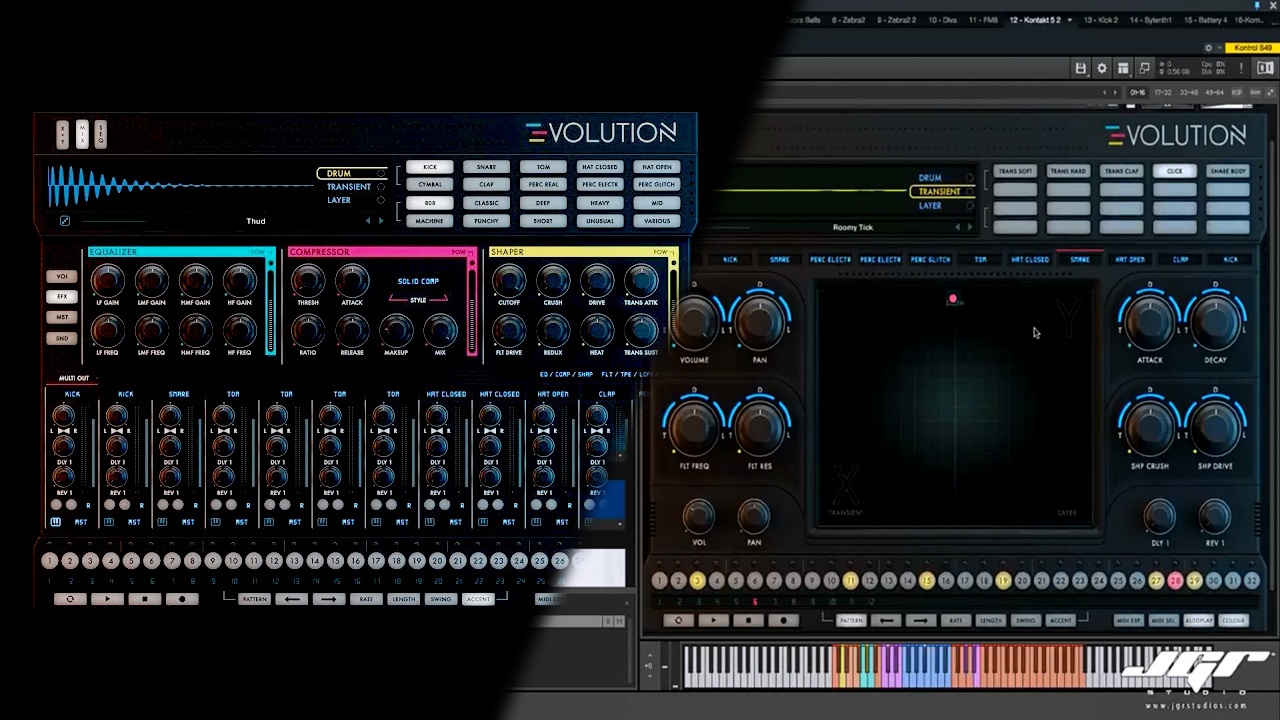Go to next sample after Thud
The image size is (1280, 720).
point(380,221)
